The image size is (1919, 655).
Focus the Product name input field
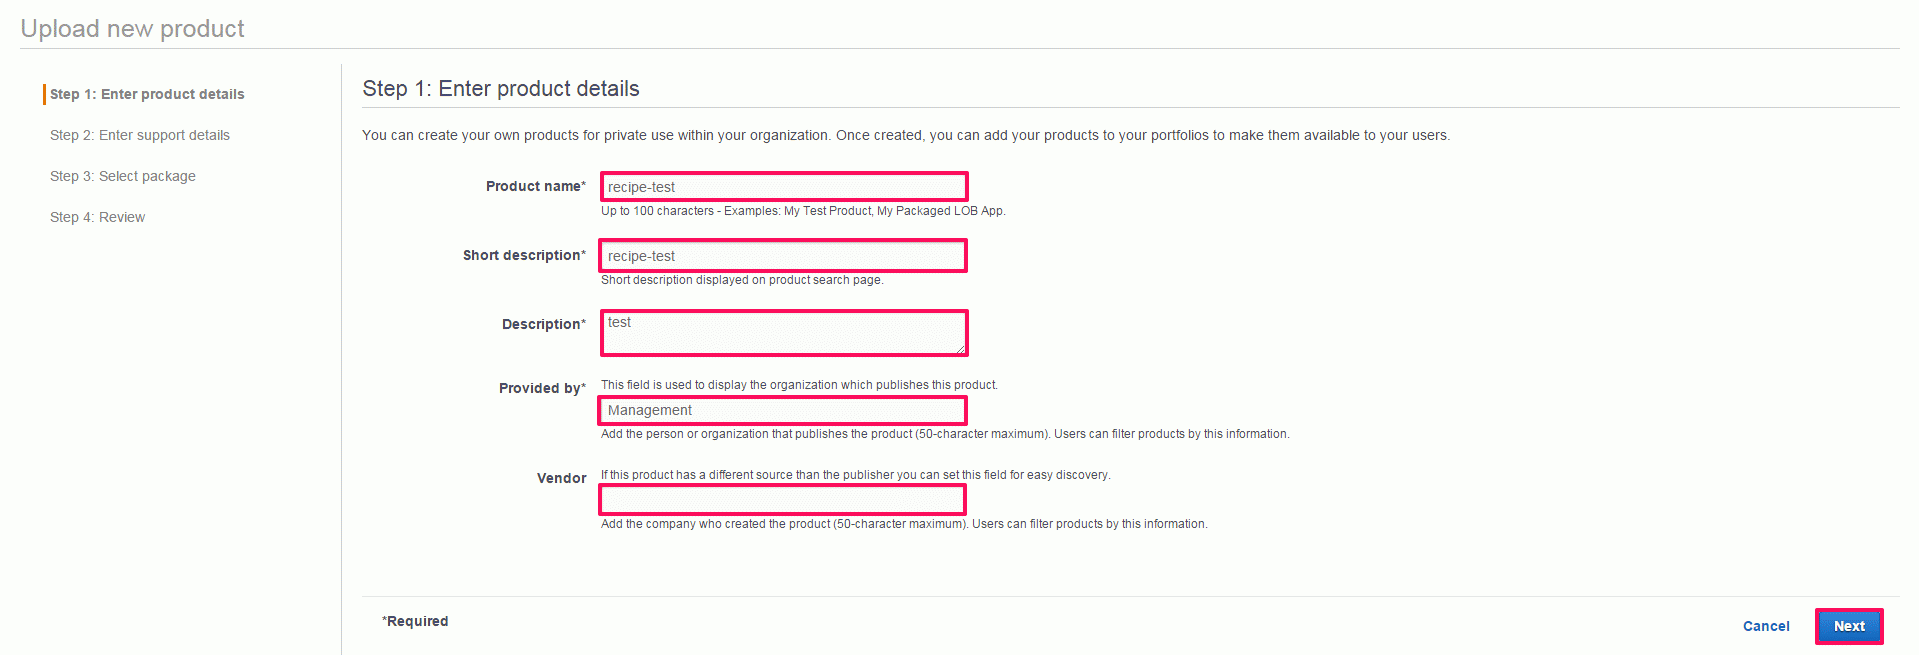784,187
